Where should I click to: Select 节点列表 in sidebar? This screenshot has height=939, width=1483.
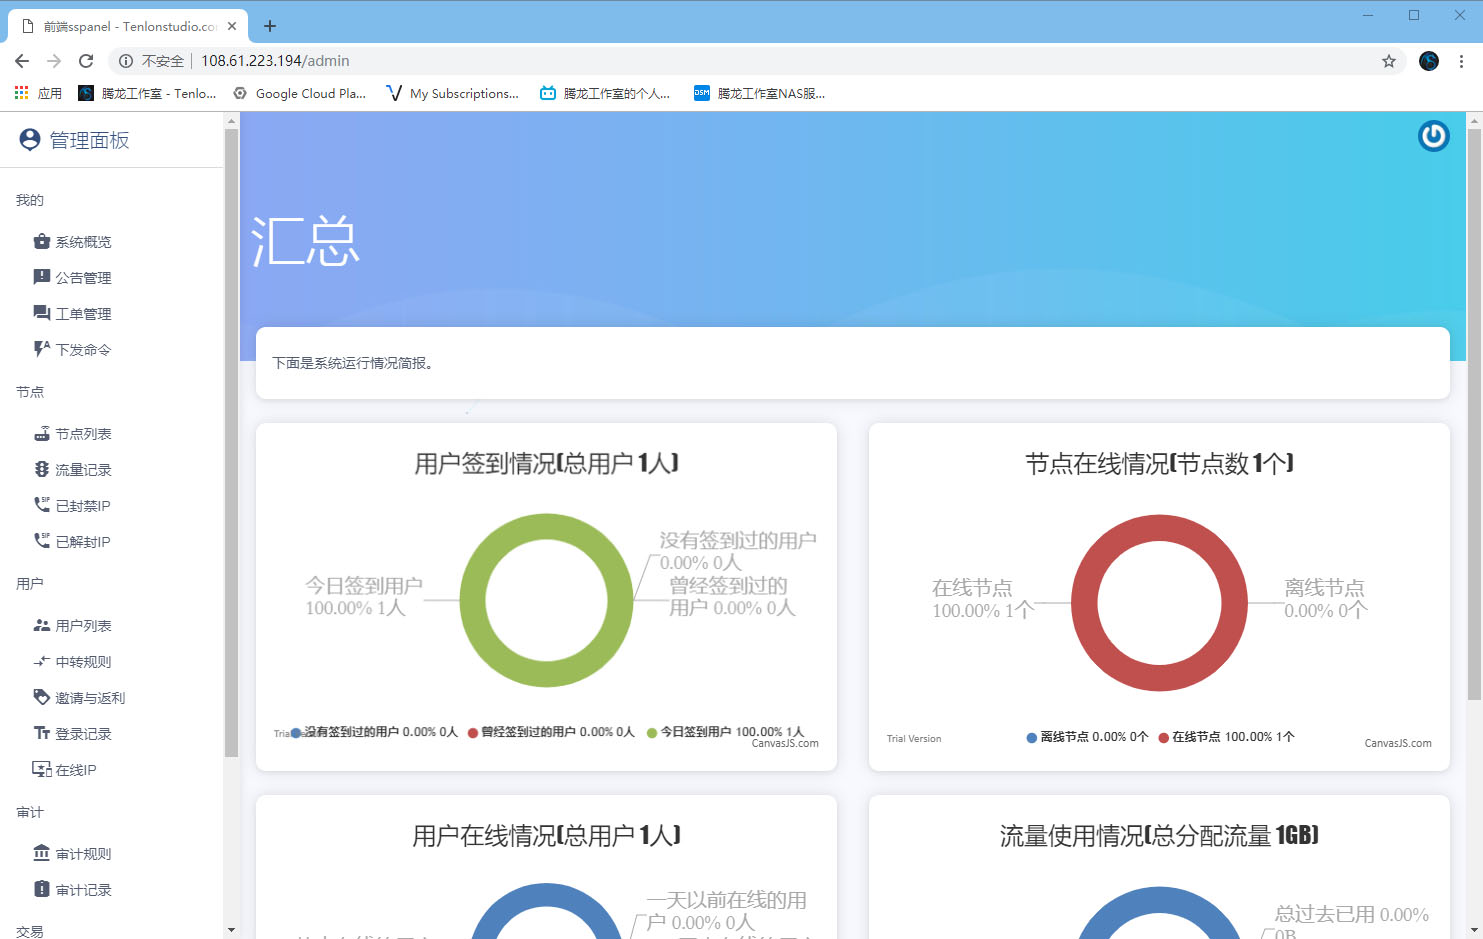click(x=83, y=434)
